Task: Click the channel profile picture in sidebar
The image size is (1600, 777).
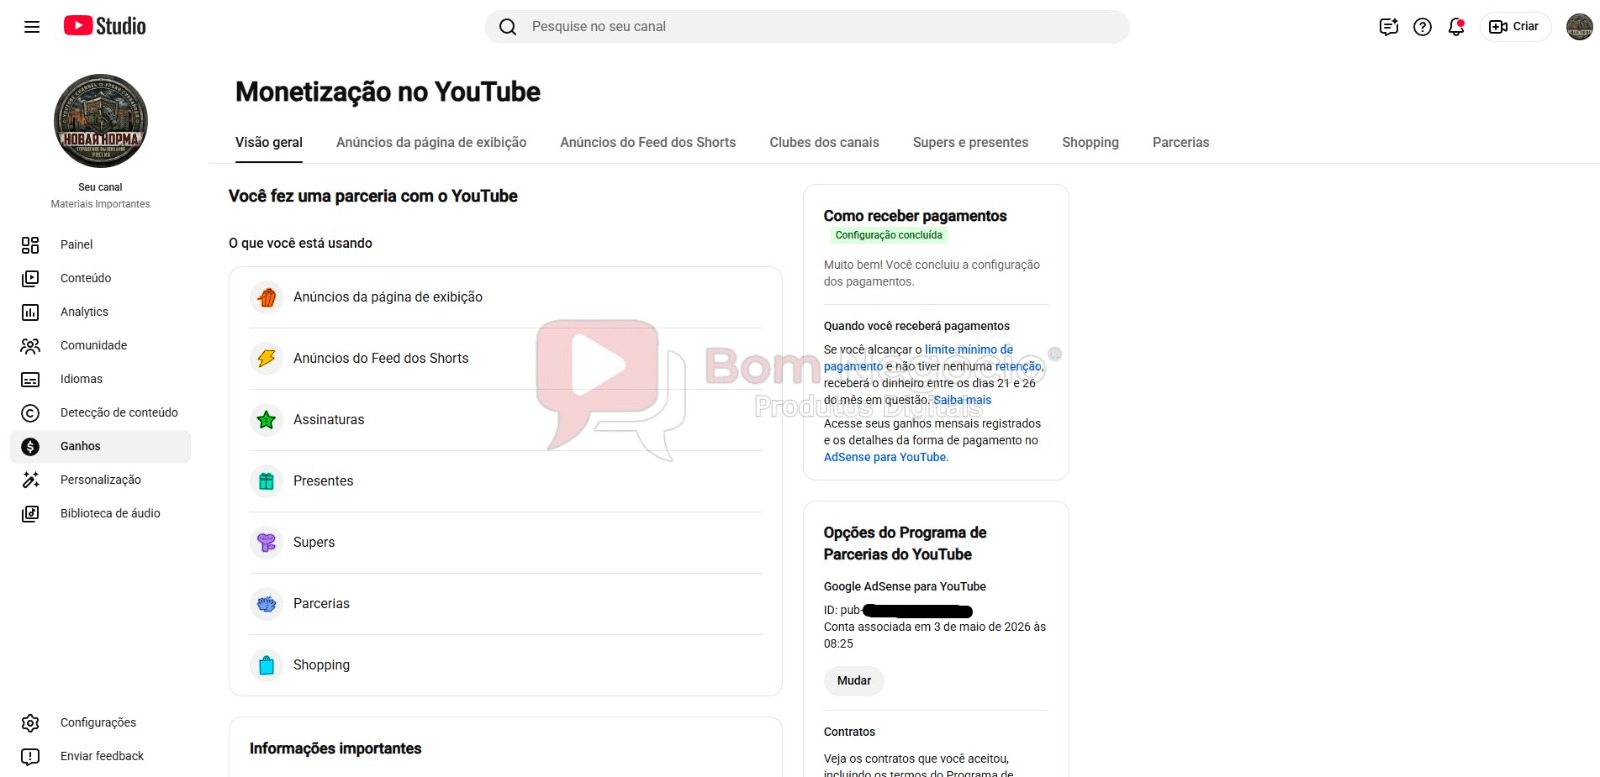Action: [101, 121]
